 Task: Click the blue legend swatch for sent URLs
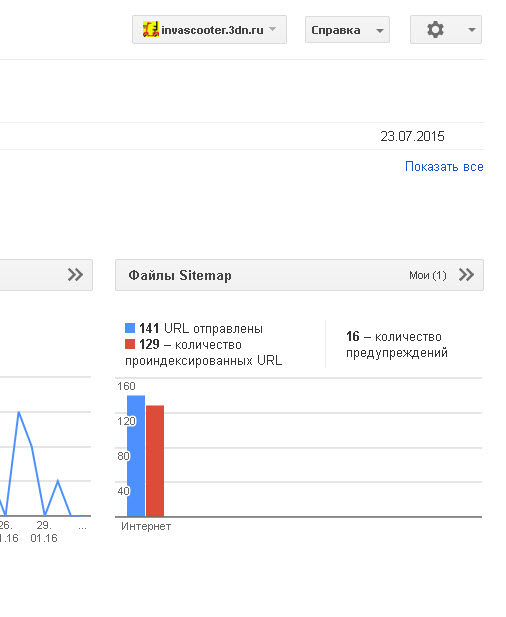130,328
